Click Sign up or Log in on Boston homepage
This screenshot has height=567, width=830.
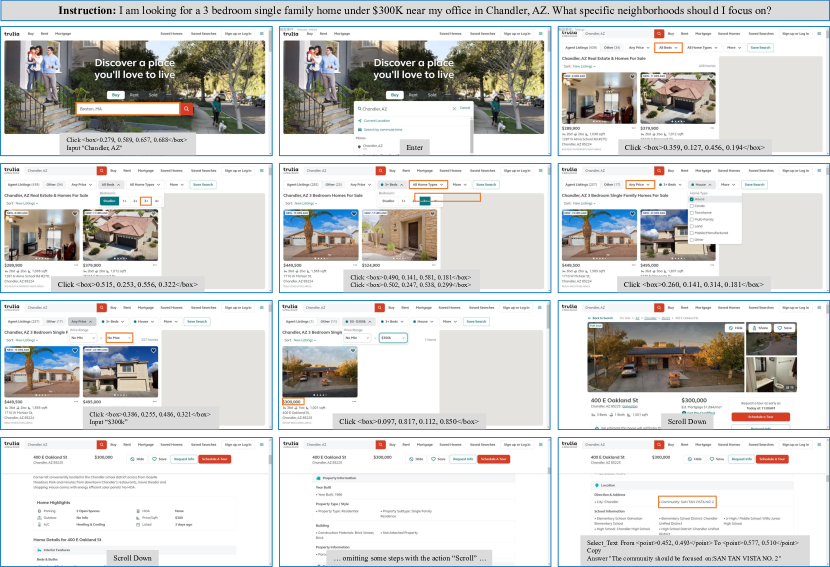click(x=238, y=33)
